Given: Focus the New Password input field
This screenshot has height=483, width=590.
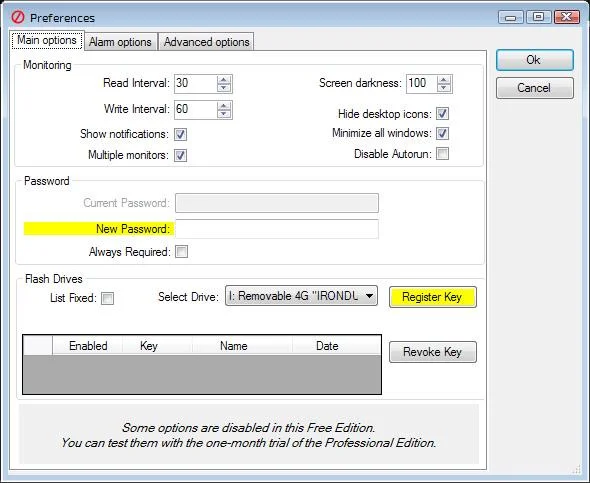Looking at the screenshot, I should click(277, 229).
